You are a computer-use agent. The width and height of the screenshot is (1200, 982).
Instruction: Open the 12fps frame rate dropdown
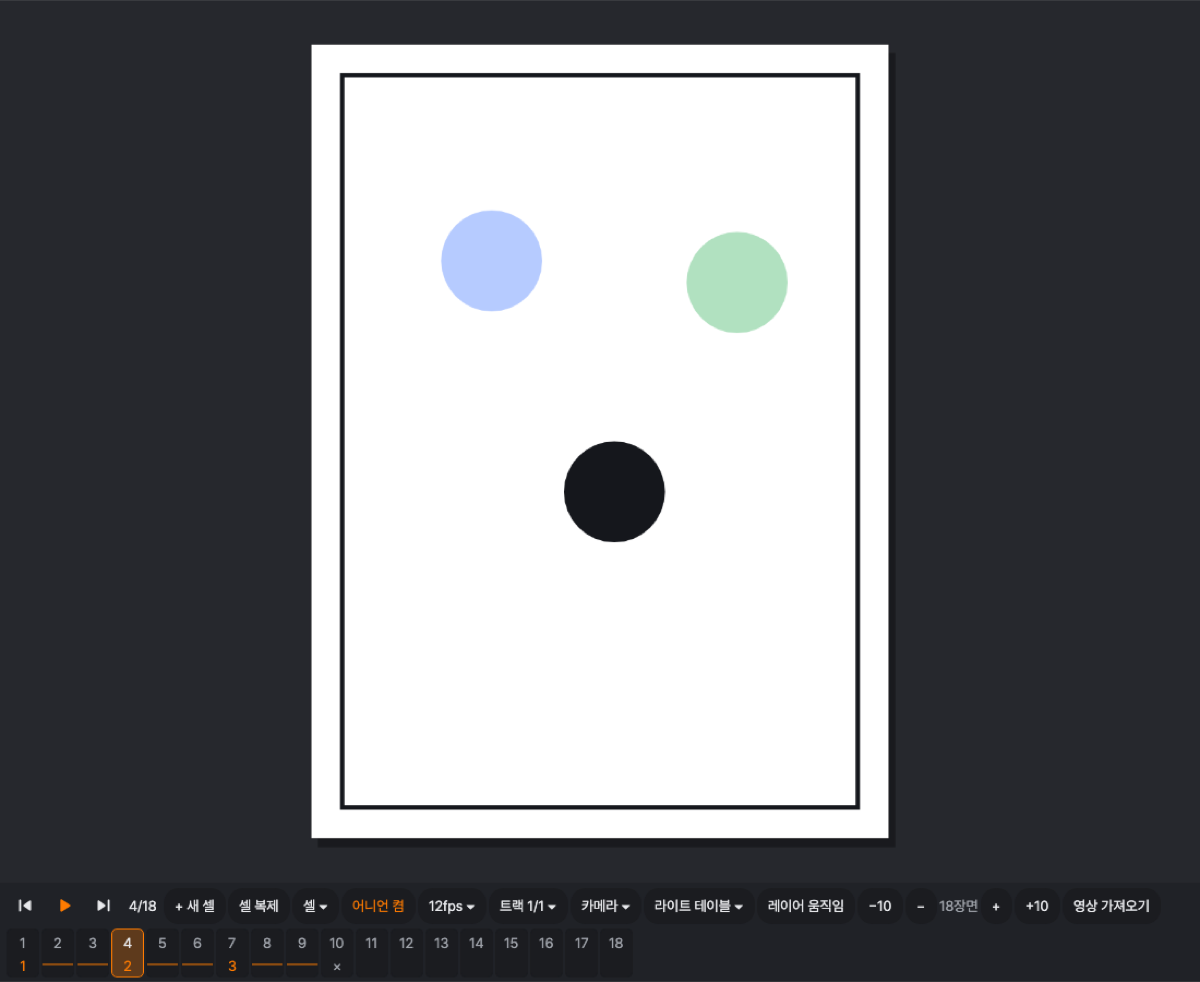pyautogui.click(x=452, y=906)
